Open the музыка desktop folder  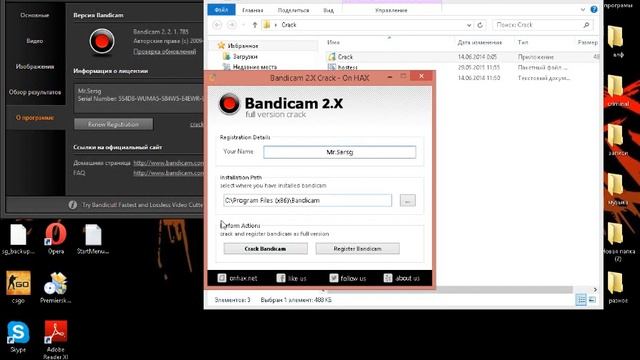[x=618, y=189]
